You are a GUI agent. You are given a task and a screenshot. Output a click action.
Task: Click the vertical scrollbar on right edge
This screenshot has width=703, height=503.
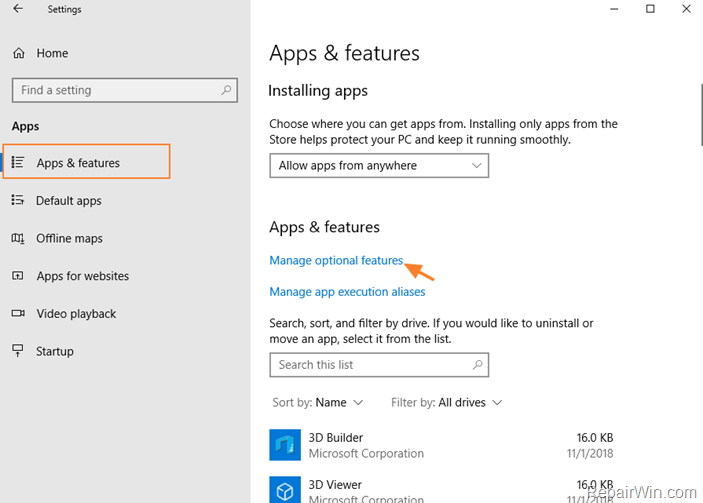point(701,115)
